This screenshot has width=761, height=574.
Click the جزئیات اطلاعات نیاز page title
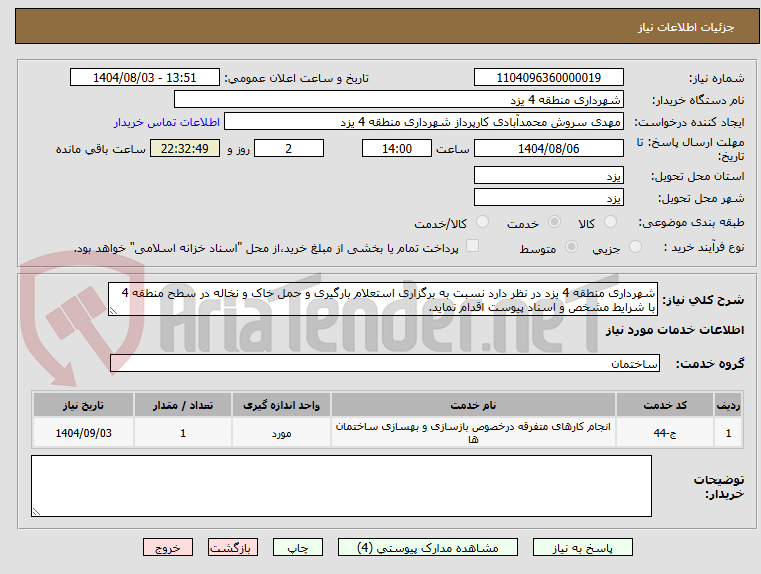[685, 27]
